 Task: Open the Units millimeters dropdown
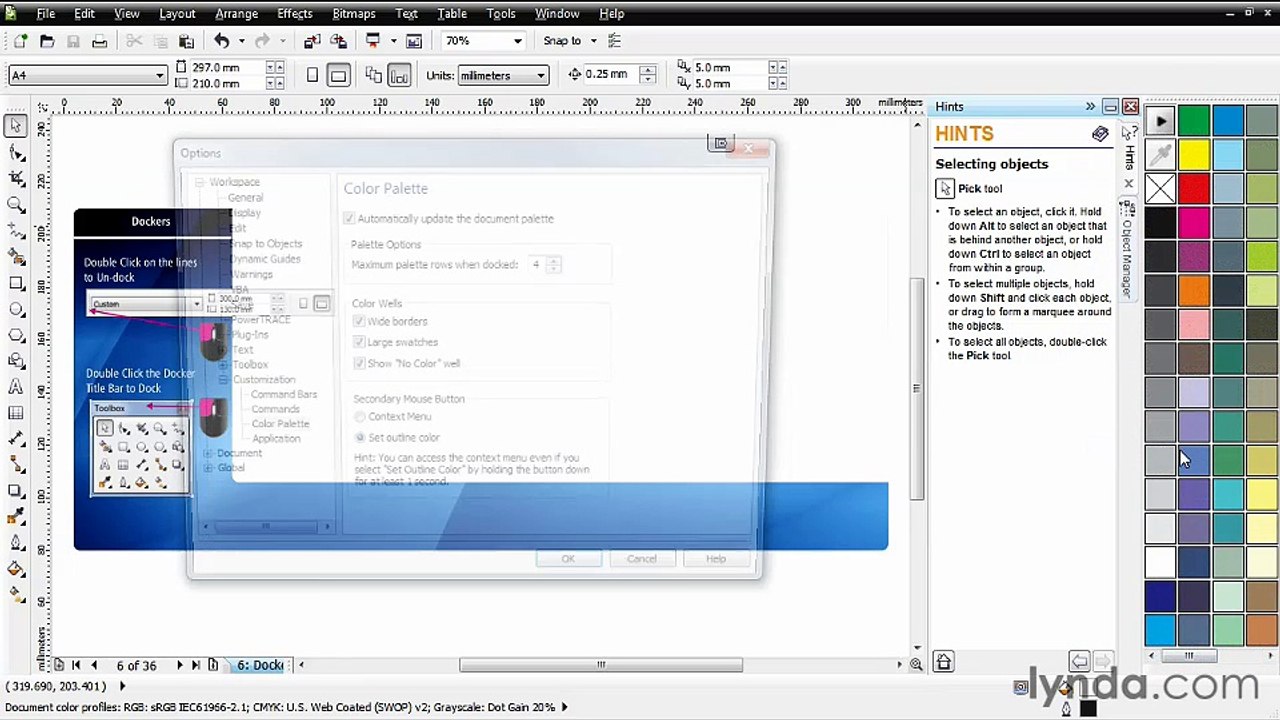tap(540, 75)
